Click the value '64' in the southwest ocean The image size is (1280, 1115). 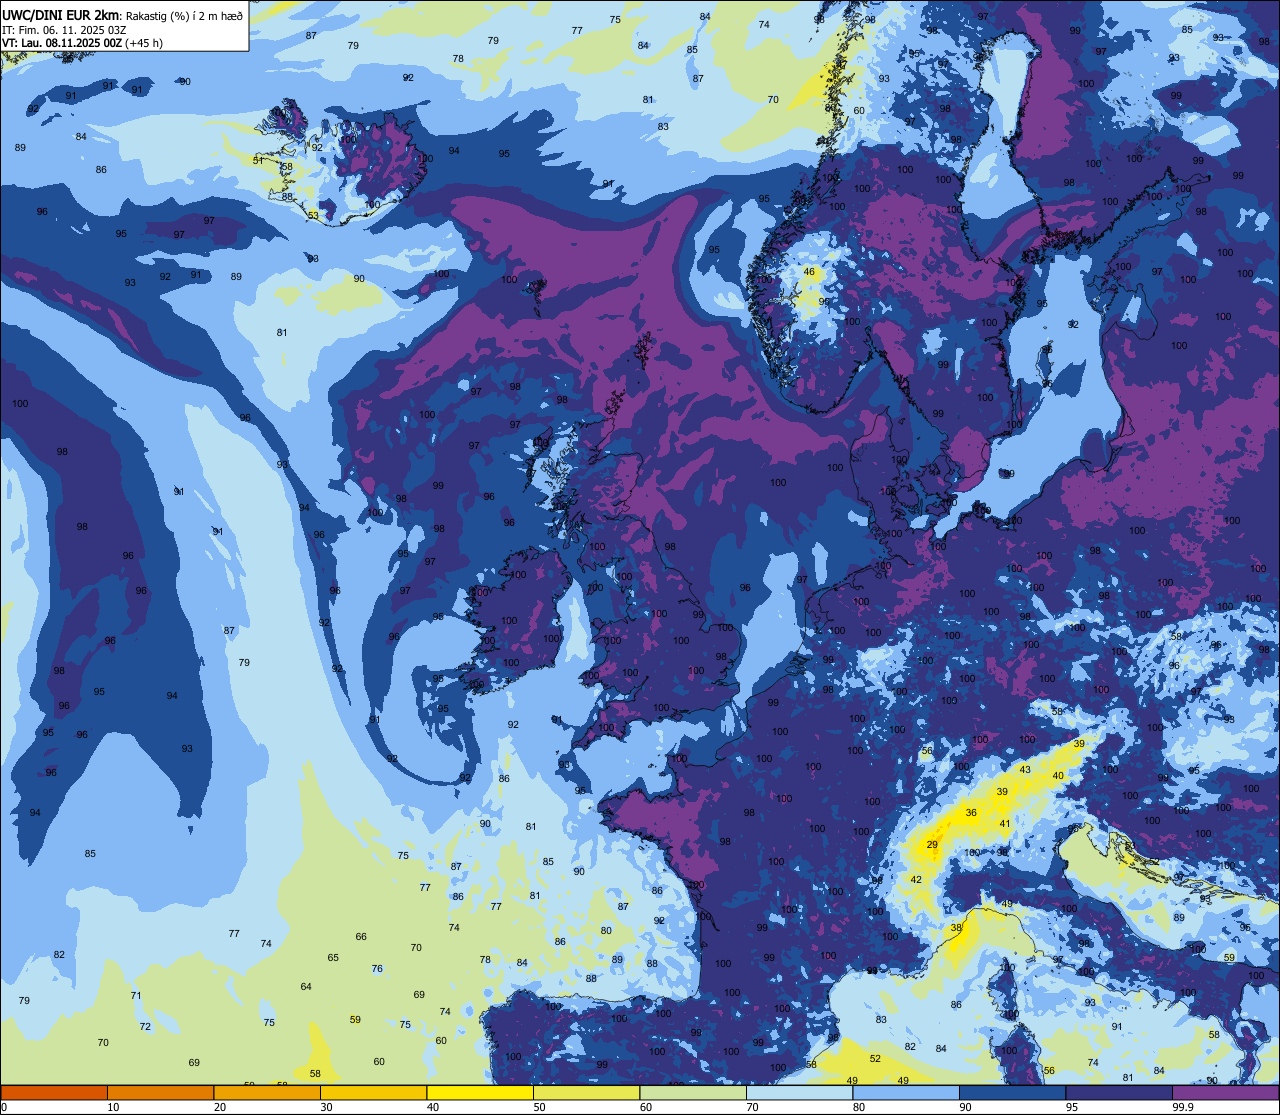pyautogui.click(x=306, y=987)
